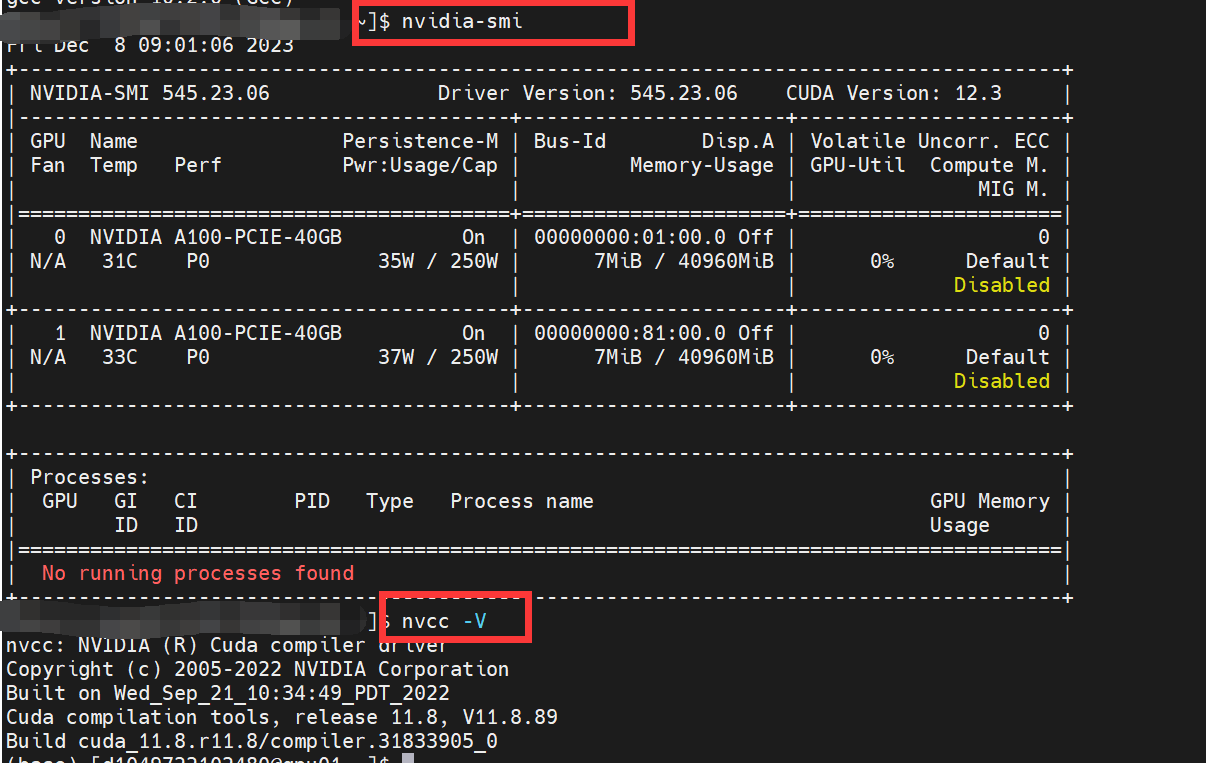Select the "Compute M." column header
This screenshot has width=1206, height=763.
pyautogui.click(x=990, y=165)
